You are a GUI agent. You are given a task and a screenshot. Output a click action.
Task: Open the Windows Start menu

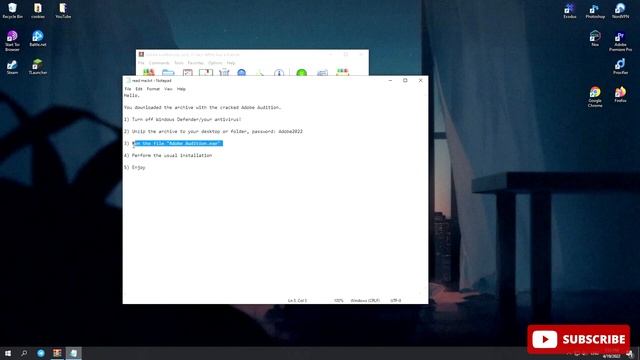8,353
